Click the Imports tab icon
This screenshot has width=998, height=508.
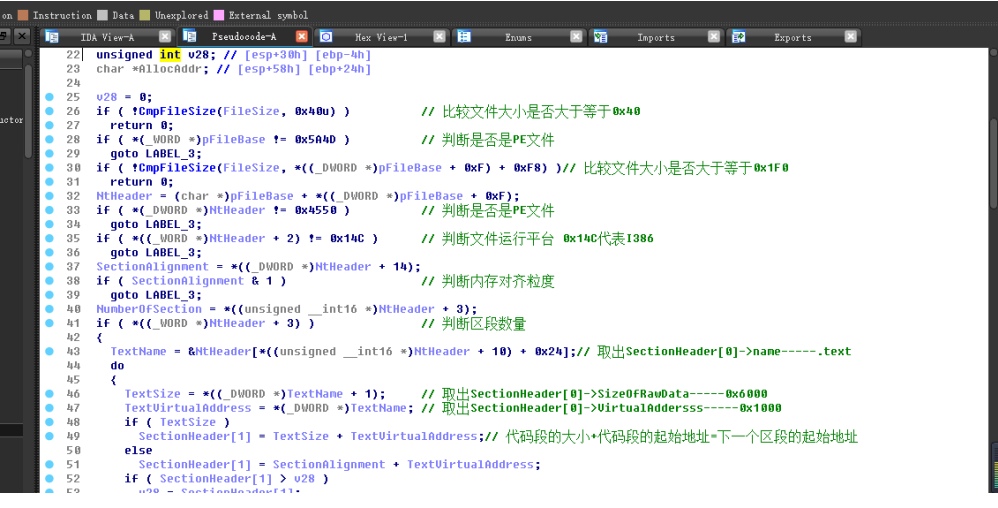point(600,37)
